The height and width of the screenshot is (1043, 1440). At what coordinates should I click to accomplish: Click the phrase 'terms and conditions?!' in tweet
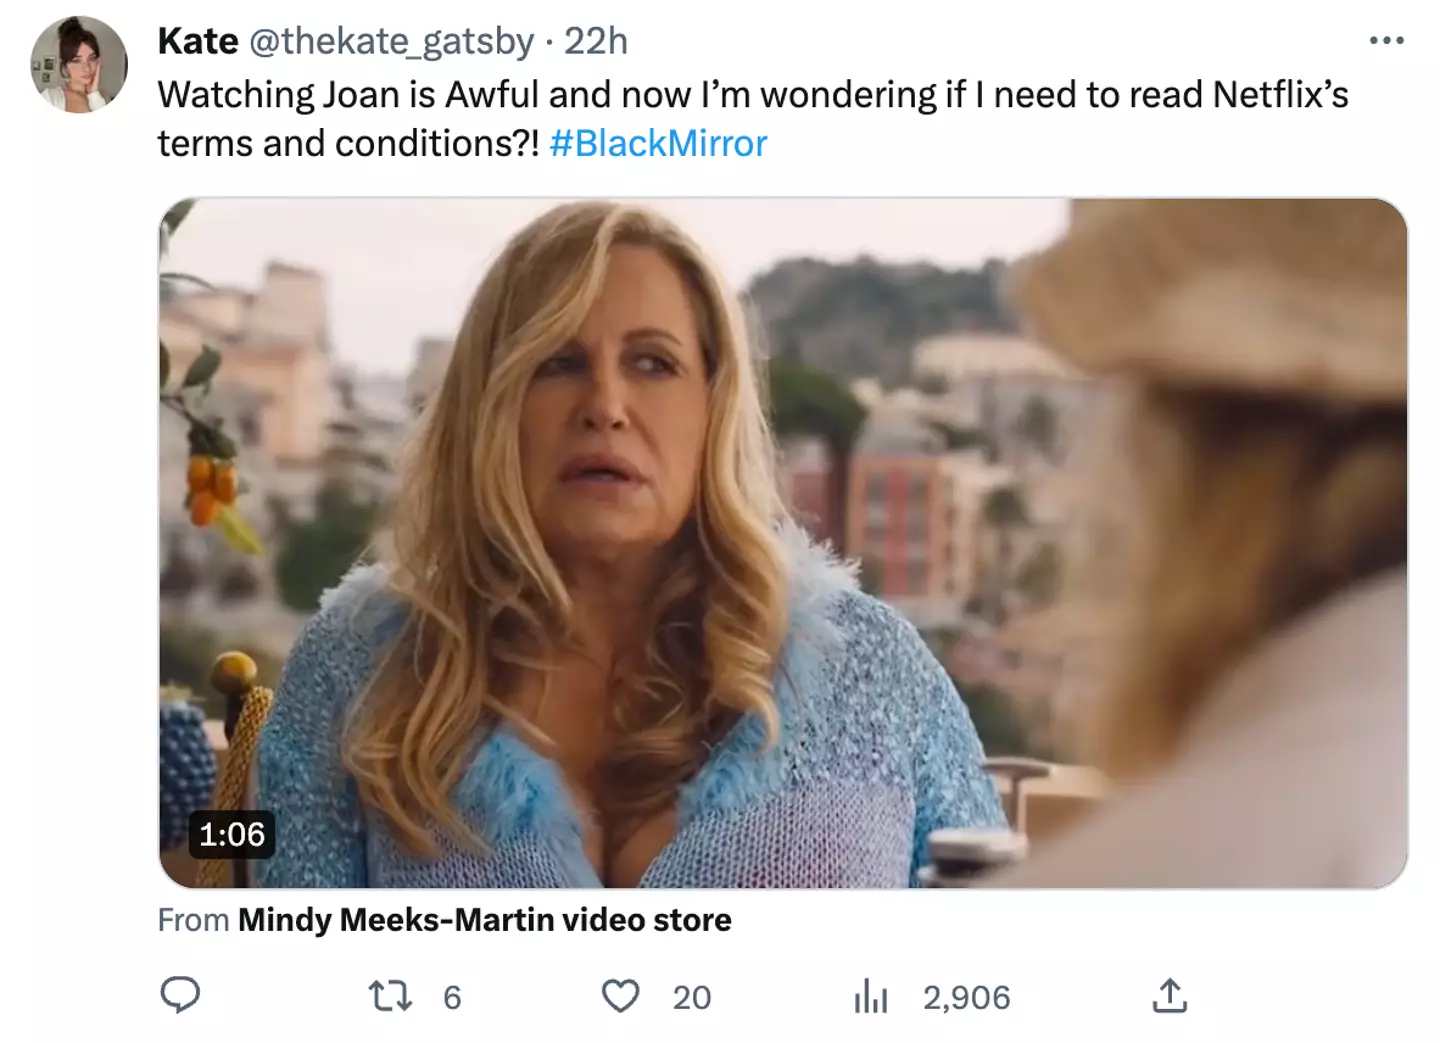tap(348, 143)
